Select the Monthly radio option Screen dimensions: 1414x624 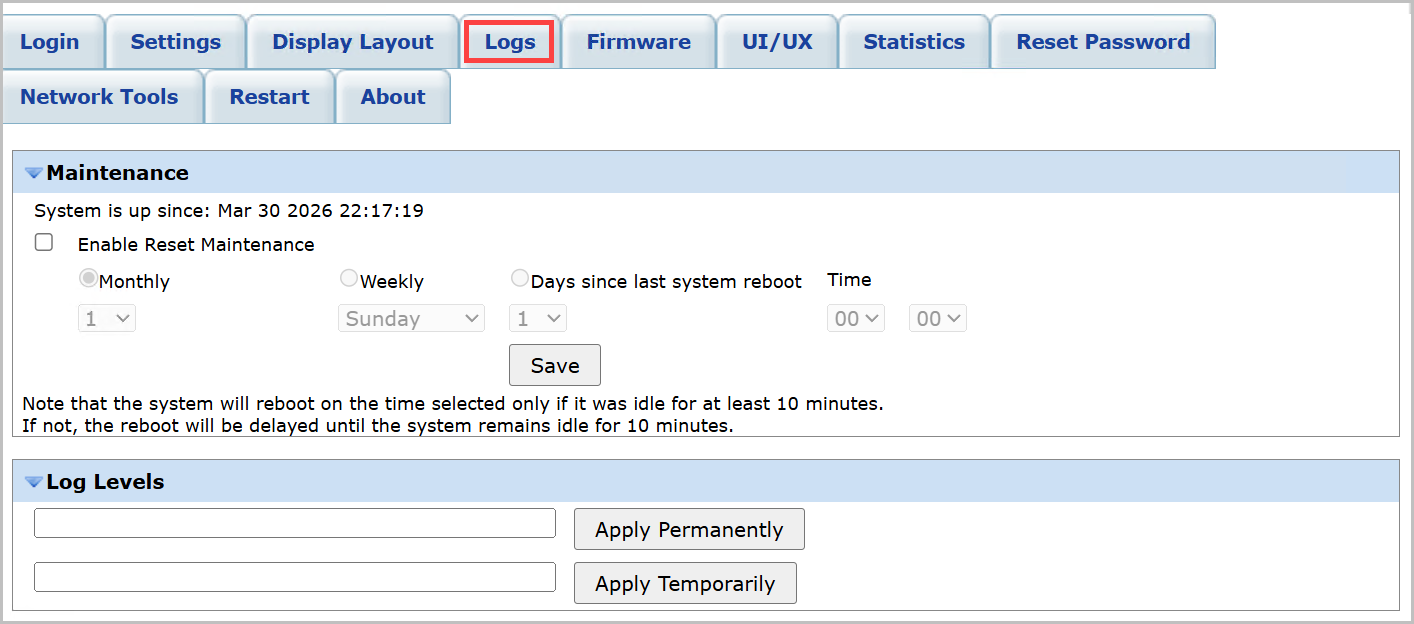pyautogui.click(x=89, y=279)
